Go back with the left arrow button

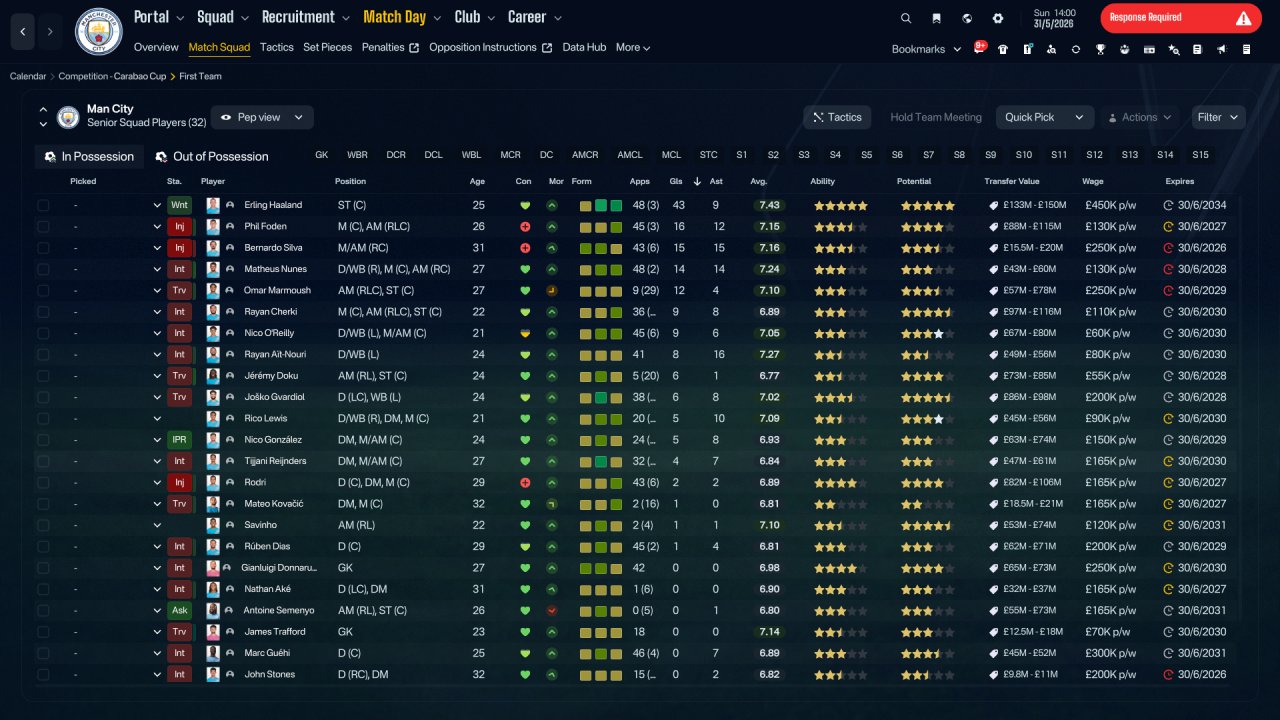(x=23, y=32)
